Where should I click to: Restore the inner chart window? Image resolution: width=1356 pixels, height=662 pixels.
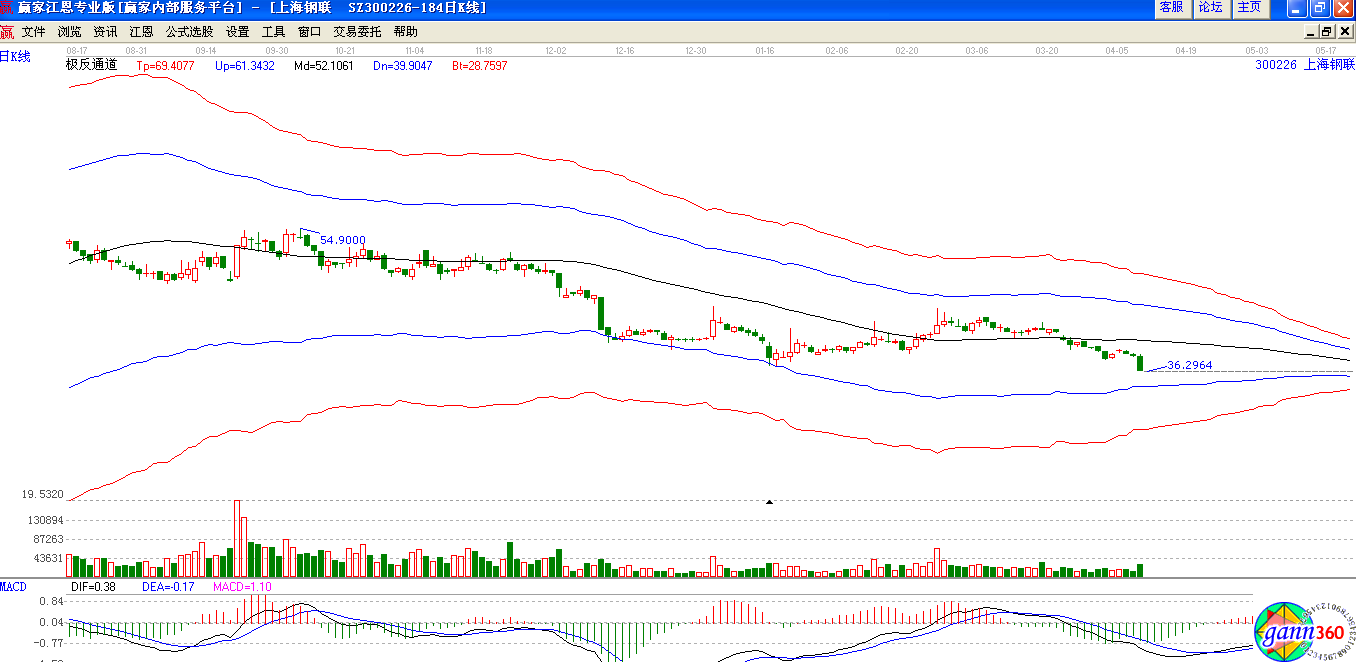click(x=1326, y=31)
